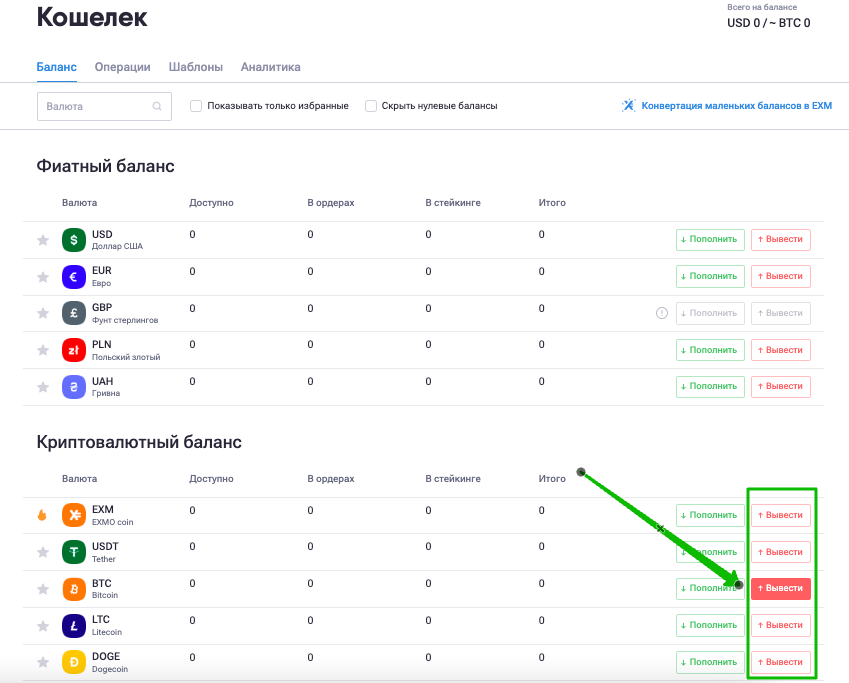Image resolution: width=849 pixels, height=683 pixels.
Task: Enable show only favorites checkbox
Action: 196,106
